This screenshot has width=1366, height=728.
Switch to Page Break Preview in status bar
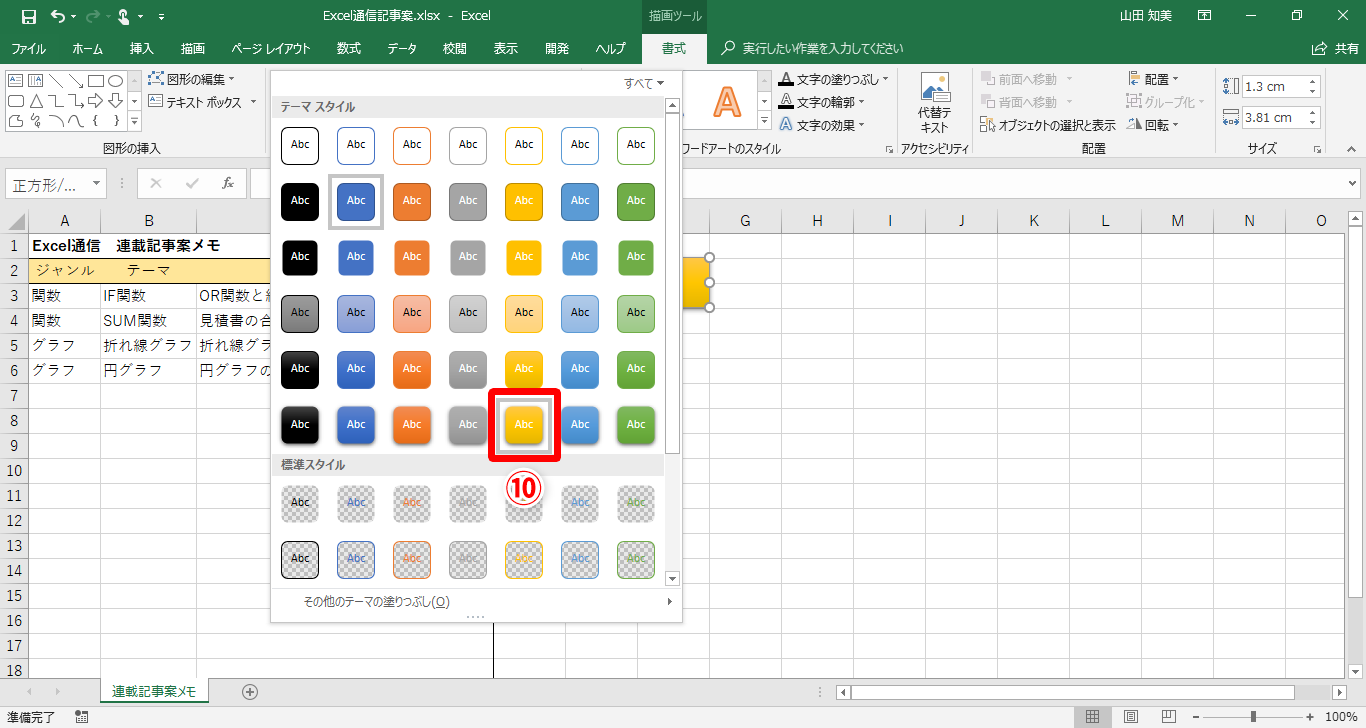point(1167,716)
